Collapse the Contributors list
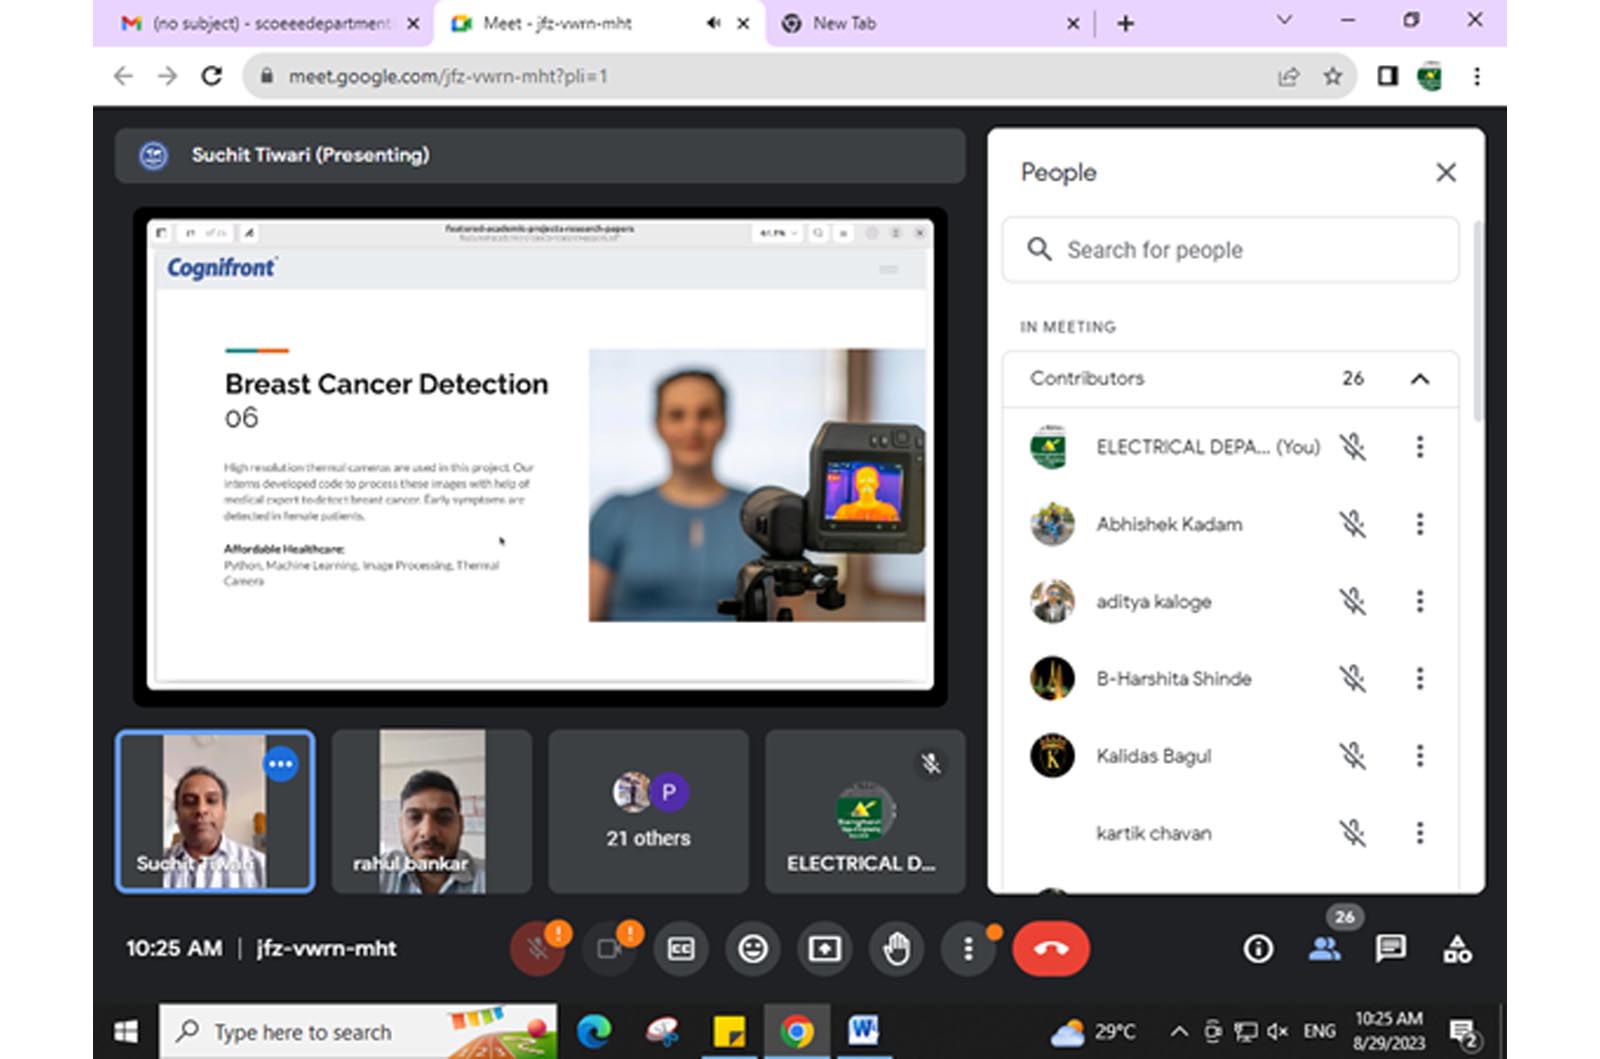The width and height of the screenshot is (1600, 1059). (1419, 379)
